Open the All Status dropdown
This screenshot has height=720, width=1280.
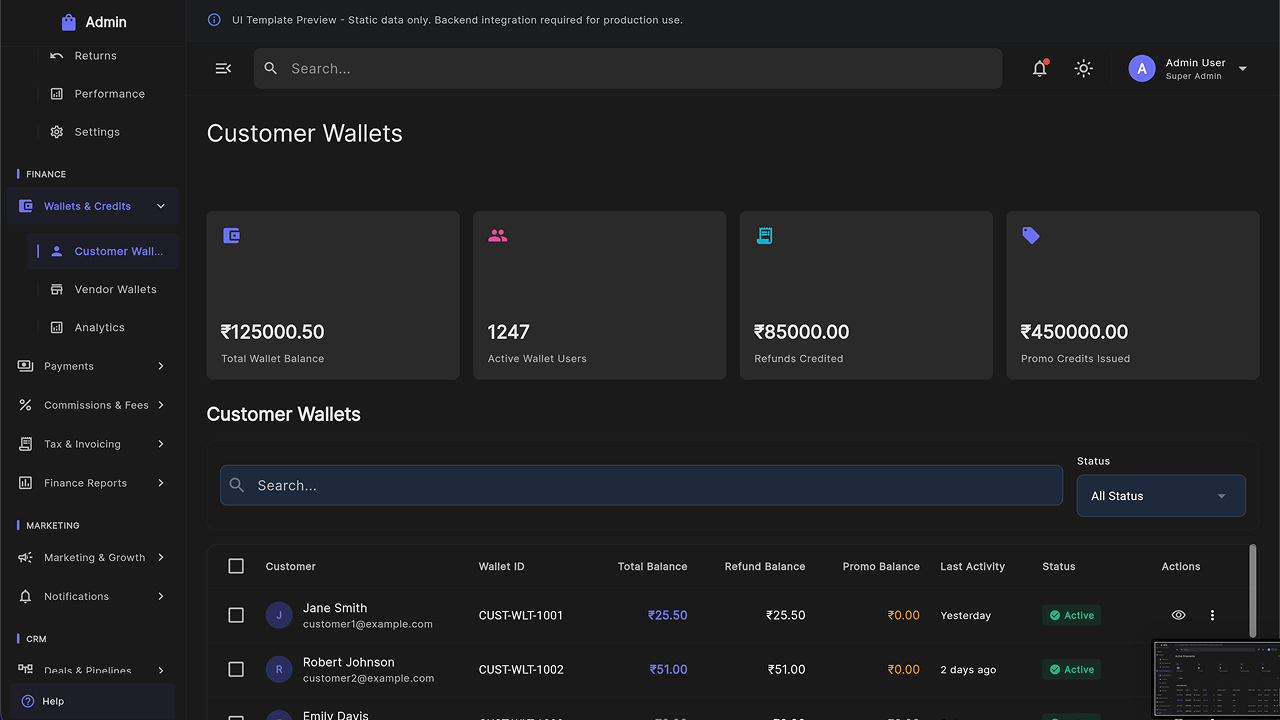[1161, 496]
